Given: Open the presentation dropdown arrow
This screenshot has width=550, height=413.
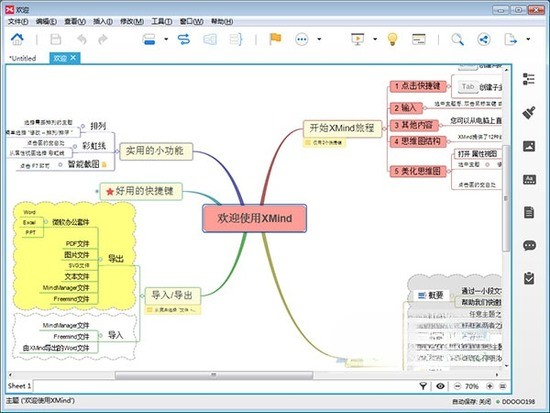Looking at the screenshot, I should pyautogui.click(x=375, y=39).
